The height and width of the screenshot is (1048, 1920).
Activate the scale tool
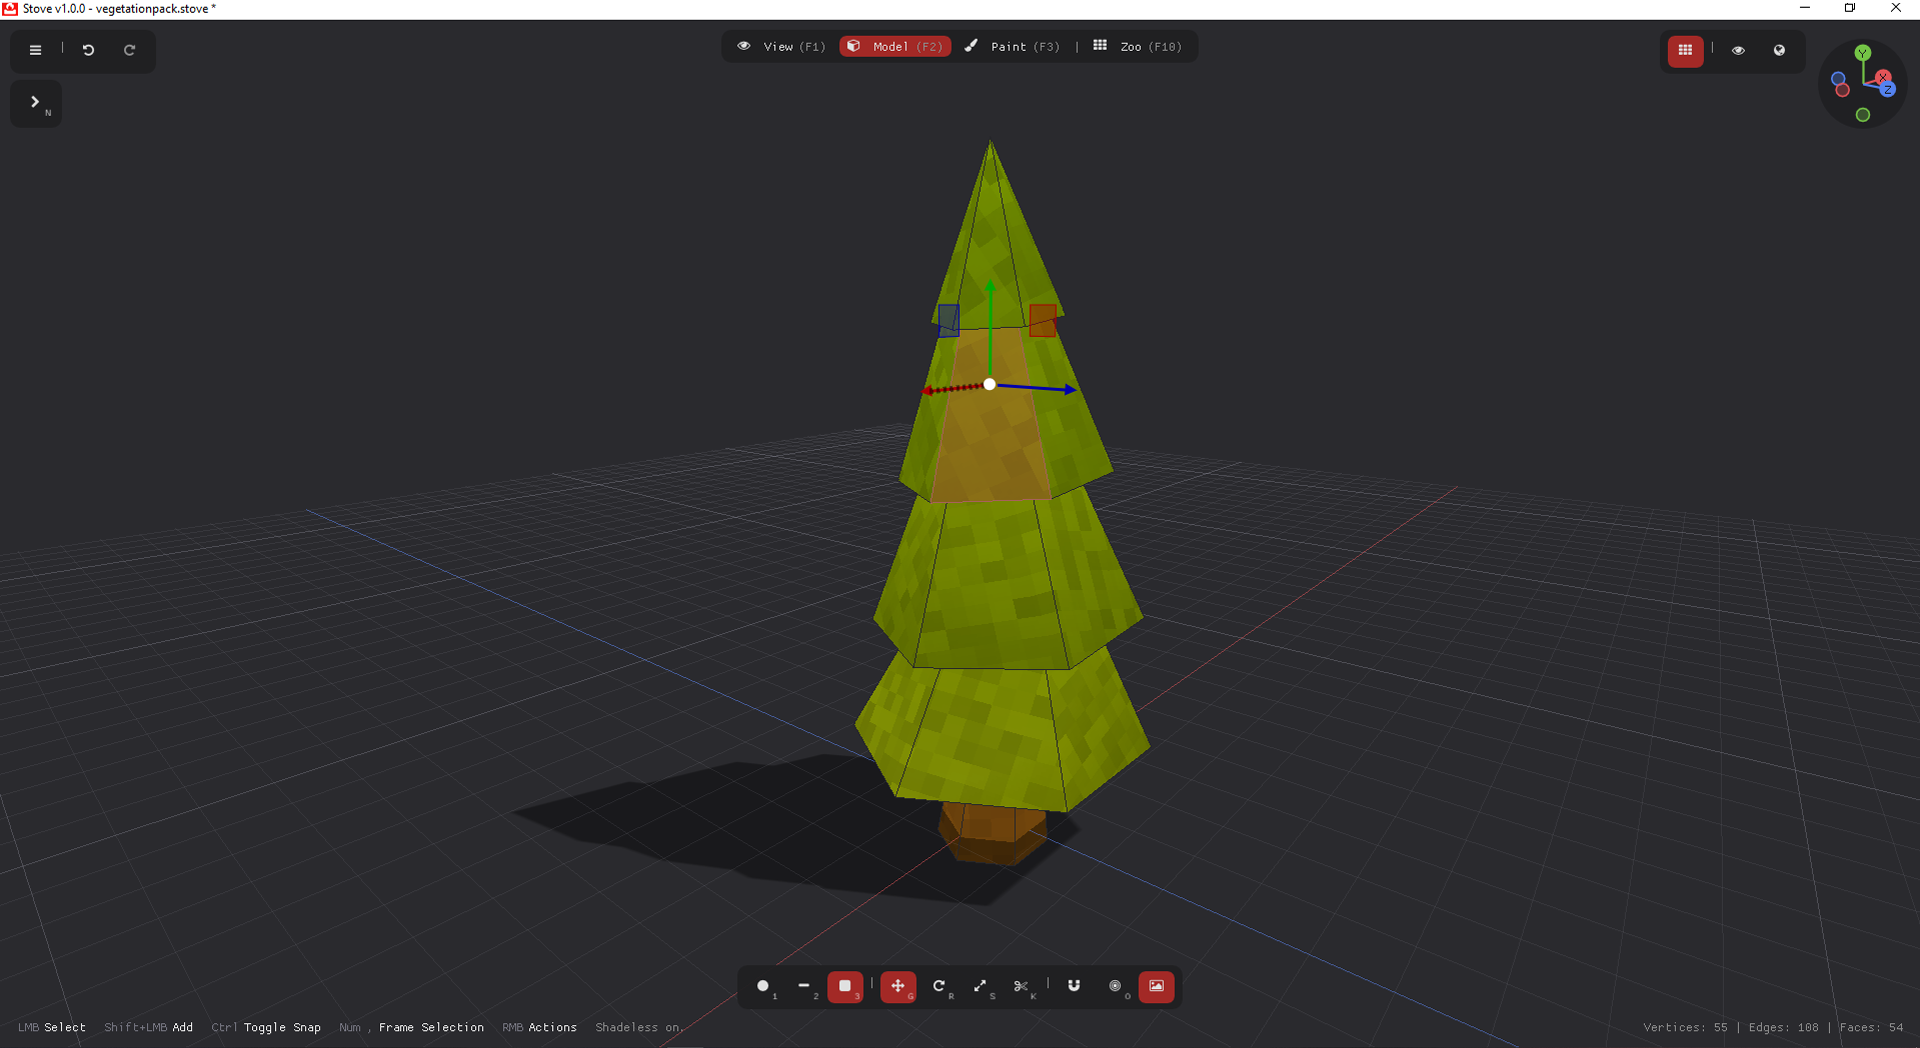point(981,987)
